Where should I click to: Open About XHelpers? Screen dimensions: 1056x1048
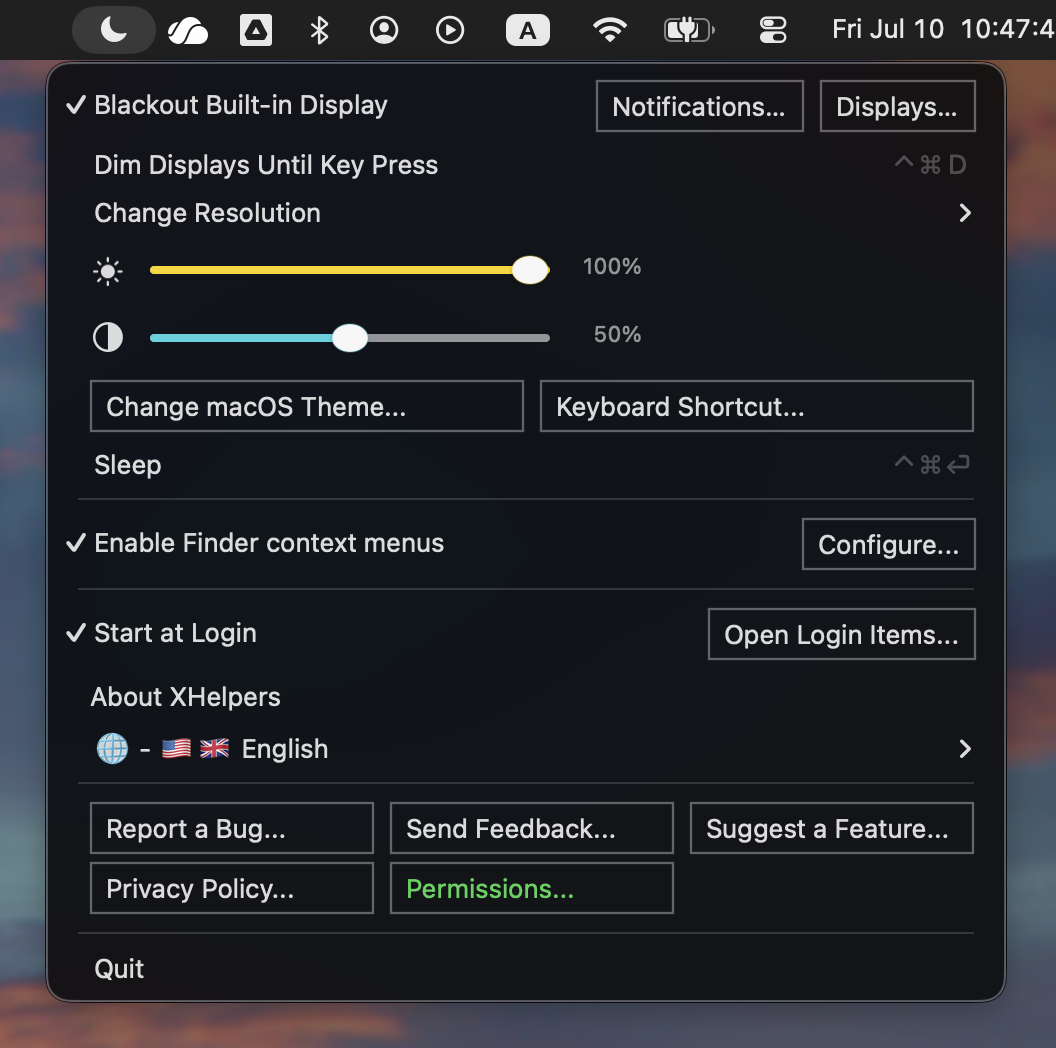click(x=185, y=697)
